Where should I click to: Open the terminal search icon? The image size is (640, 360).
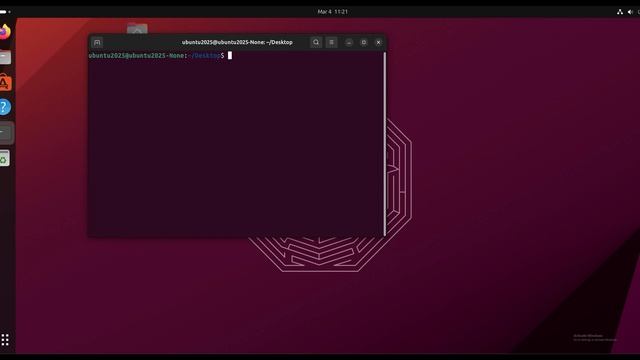[316, 42]
